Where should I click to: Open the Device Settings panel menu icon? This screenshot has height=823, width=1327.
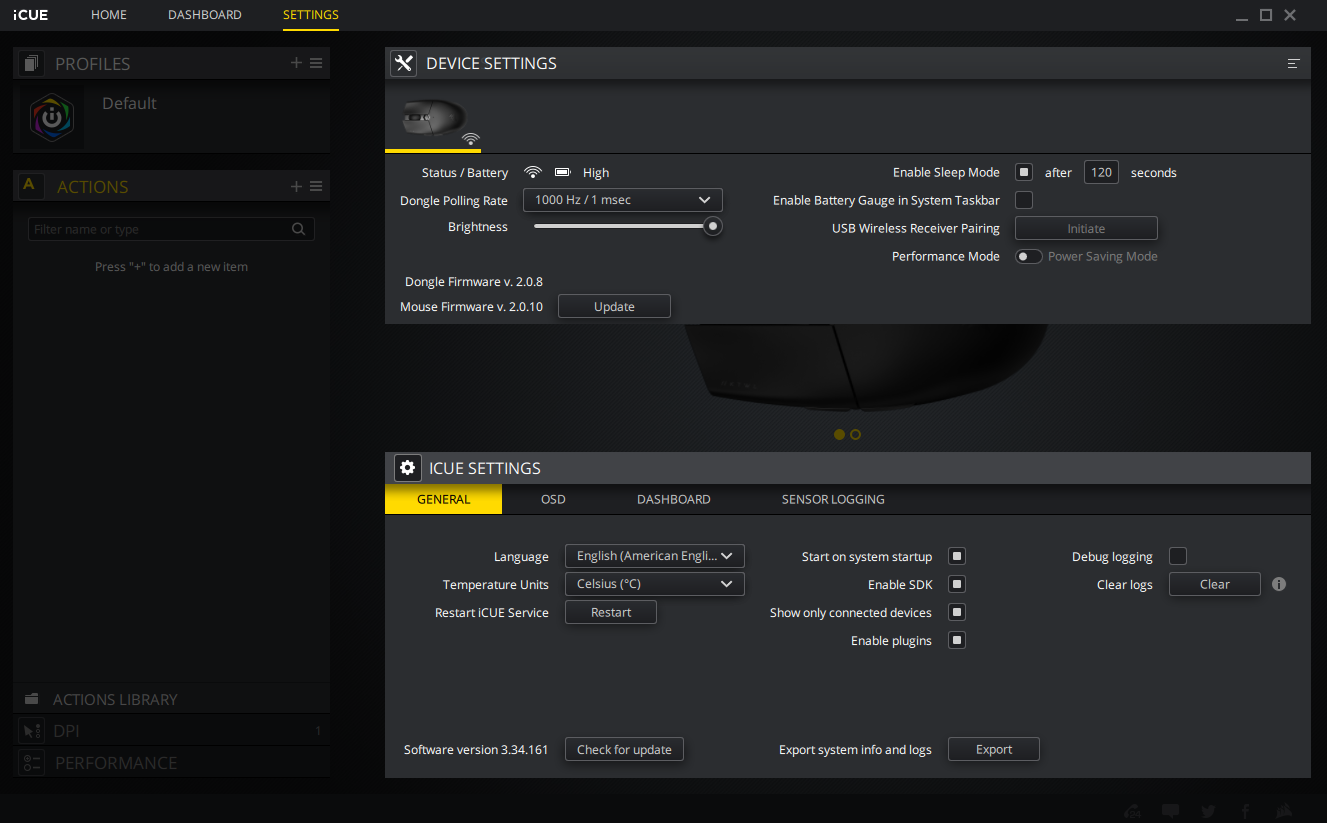1293,63
